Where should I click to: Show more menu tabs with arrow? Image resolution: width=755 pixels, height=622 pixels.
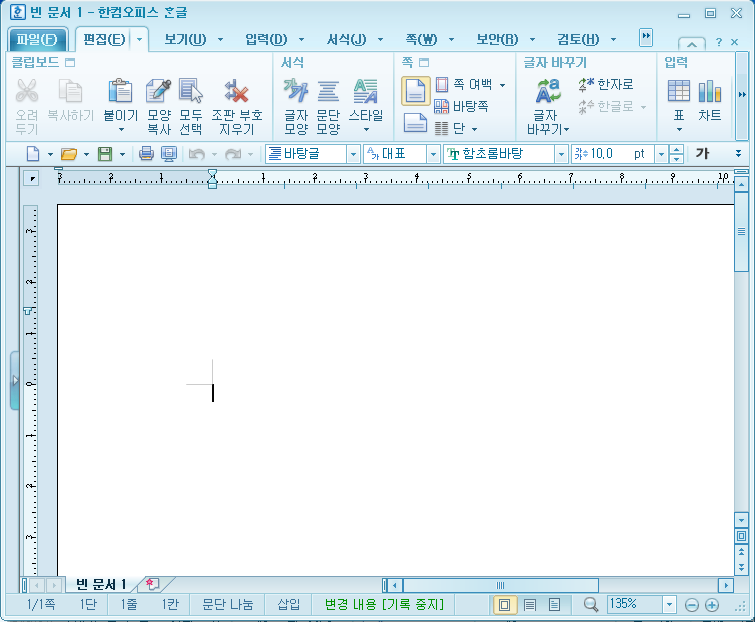coord(646,37)
